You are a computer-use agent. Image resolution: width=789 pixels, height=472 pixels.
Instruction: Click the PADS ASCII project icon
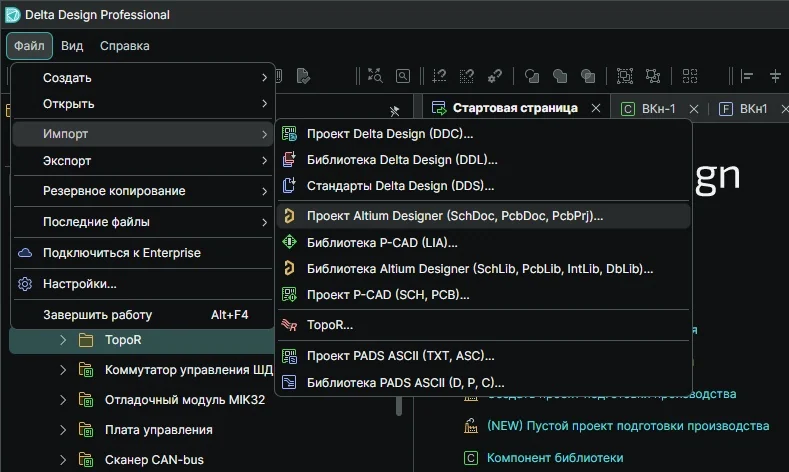pyautogui.click(x=289, y=356)
